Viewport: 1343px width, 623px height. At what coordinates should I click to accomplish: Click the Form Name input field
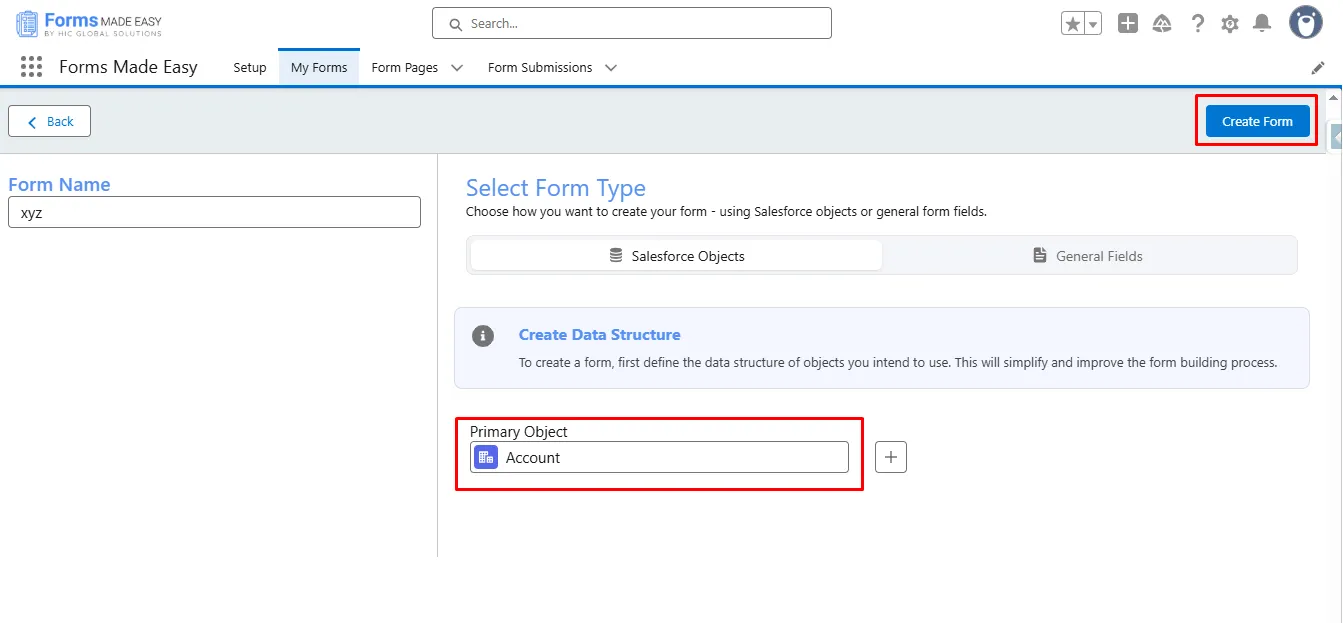click(x=214, y=212)
